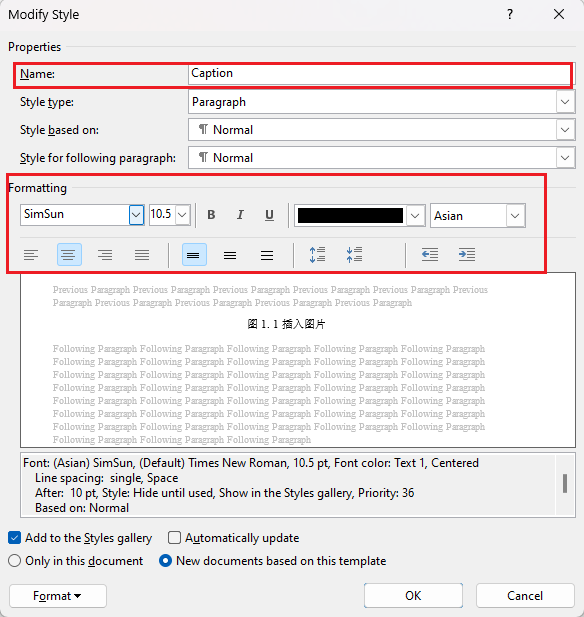Image resolution: width=584 pixels, height=617 pixels.
Task: Toggle Italic formatting button
Action: 240,215
